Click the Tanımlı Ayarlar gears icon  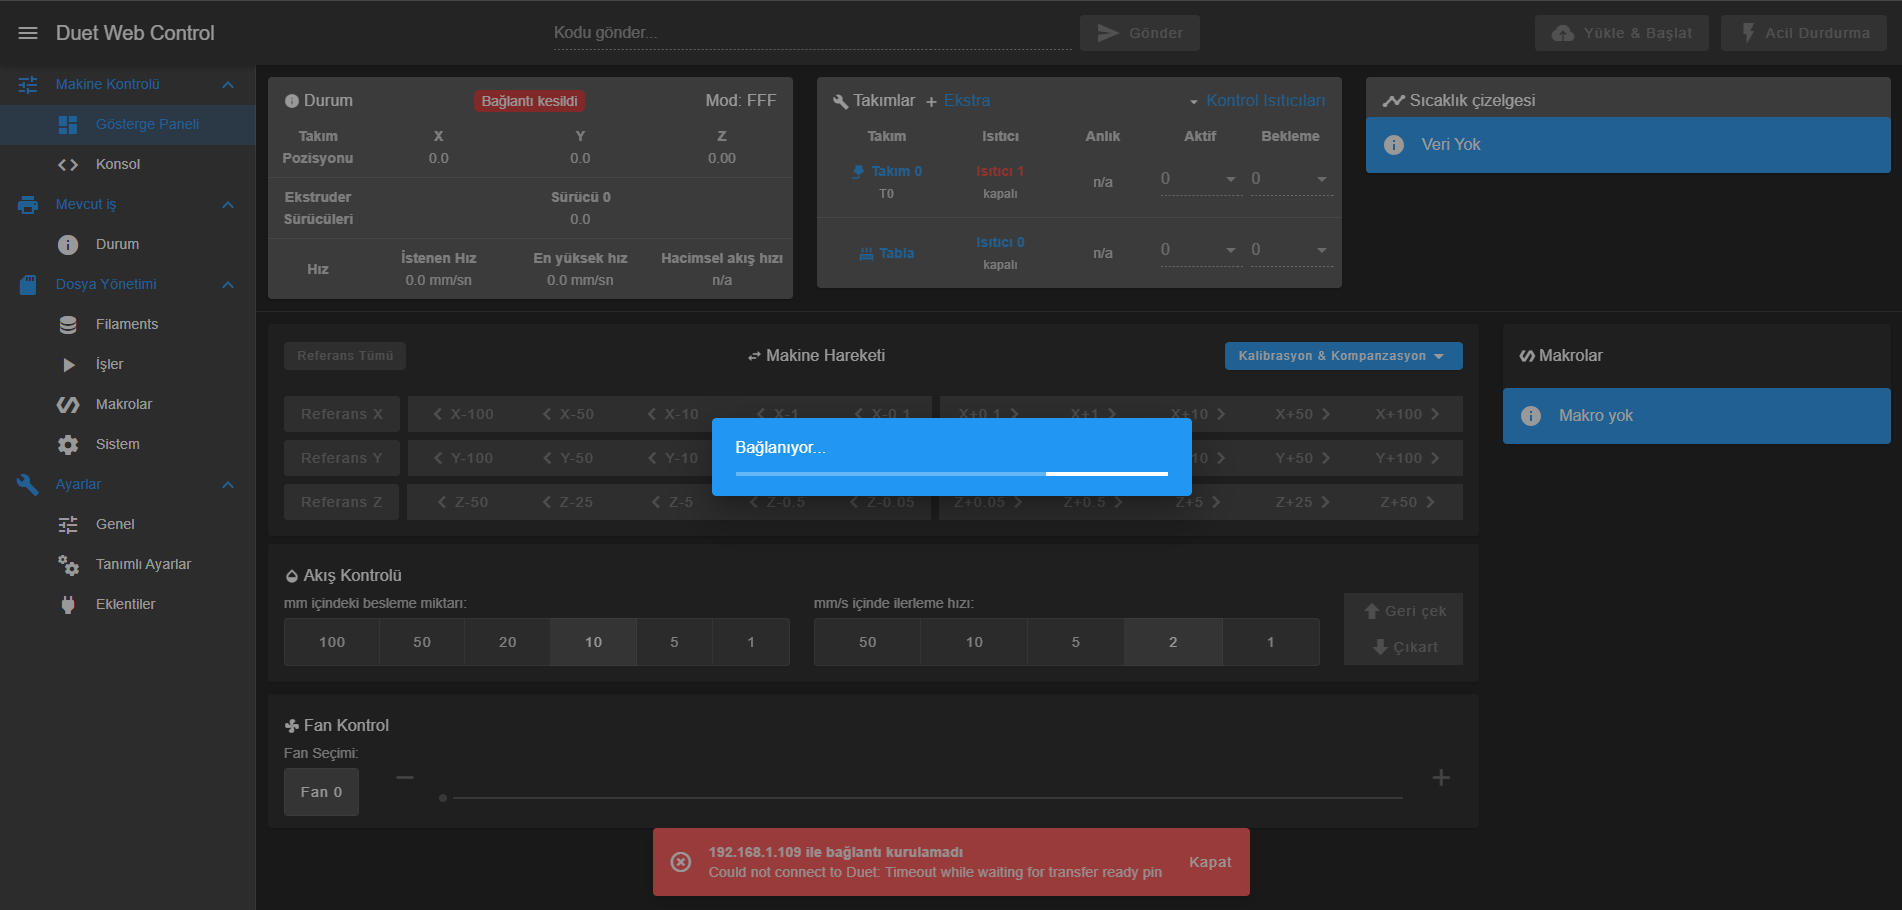click(68, 565)
